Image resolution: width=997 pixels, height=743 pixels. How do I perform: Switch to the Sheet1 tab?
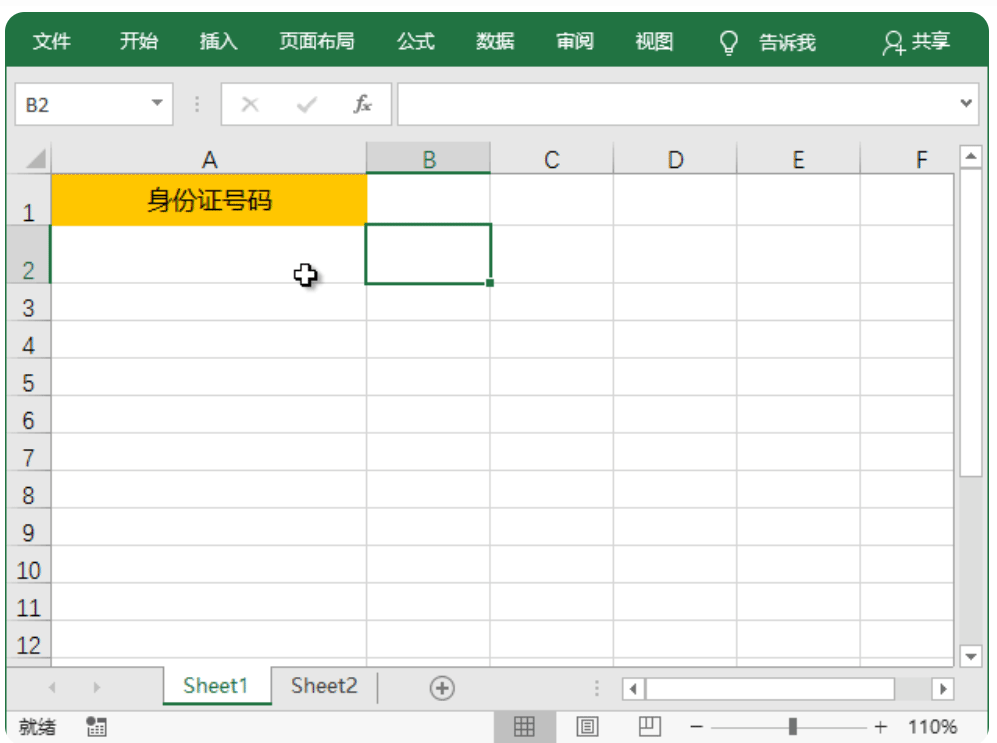point(216,686)
